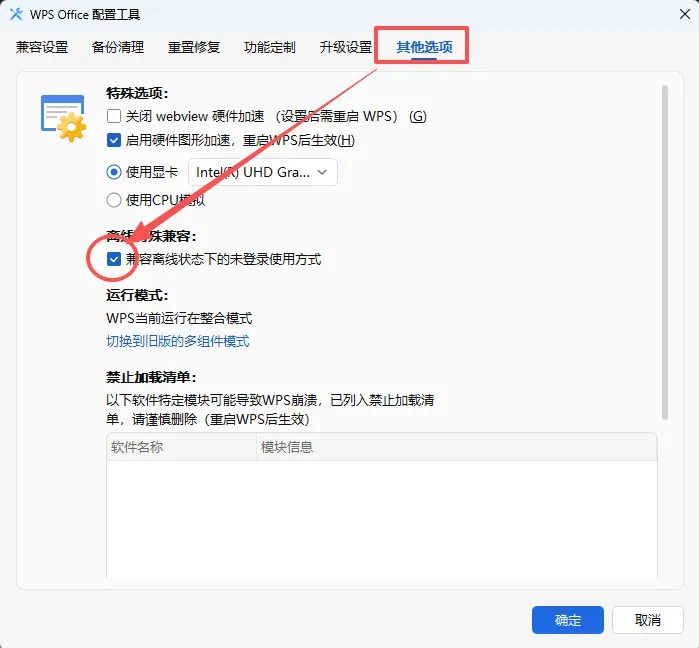This screenshot has height=648, width=699.
Task: Open the 升级设置 tab
Action: (x=345, y=47)
